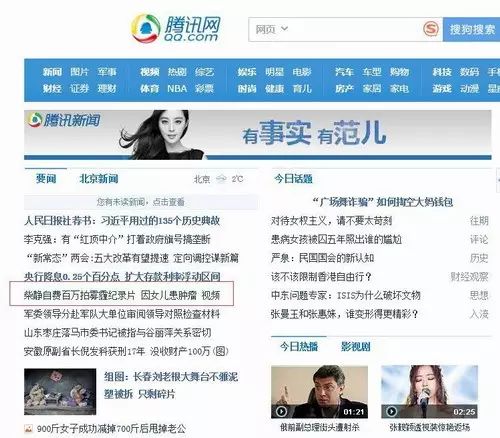
Task: Open 电影 in navigation bar
Action: tap(302, 72)
